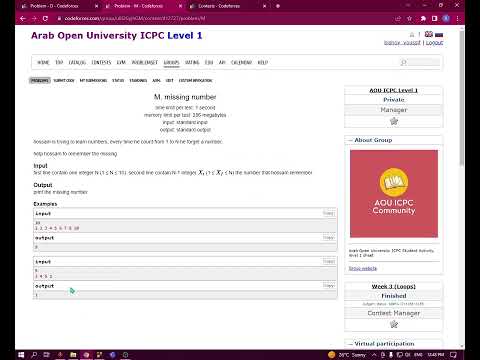The height and width of the screenshot is (360, 480).
Task: Click the weather widget on the taskbar
Action: pyautogui.click(x=347, y=355)
